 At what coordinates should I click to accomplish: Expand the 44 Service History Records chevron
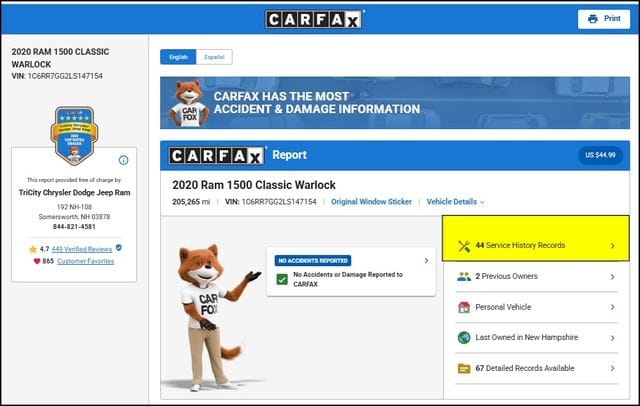[x=613, y=246]
